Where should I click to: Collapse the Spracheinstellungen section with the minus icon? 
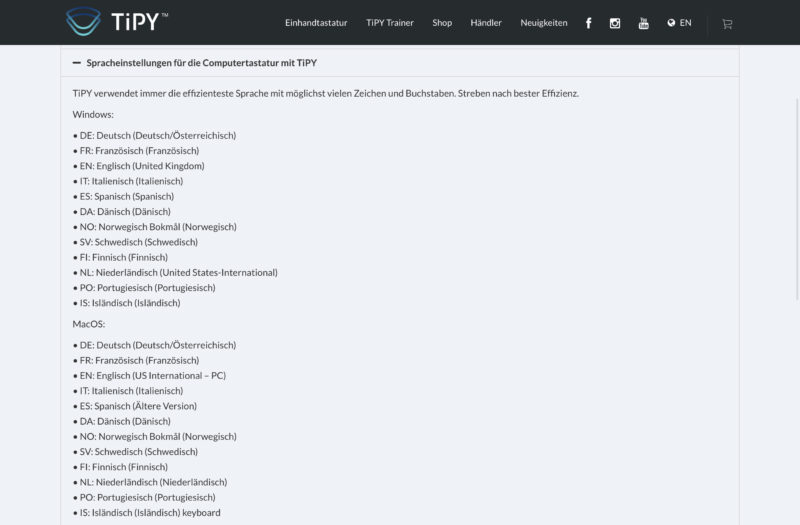click(77, 63)
